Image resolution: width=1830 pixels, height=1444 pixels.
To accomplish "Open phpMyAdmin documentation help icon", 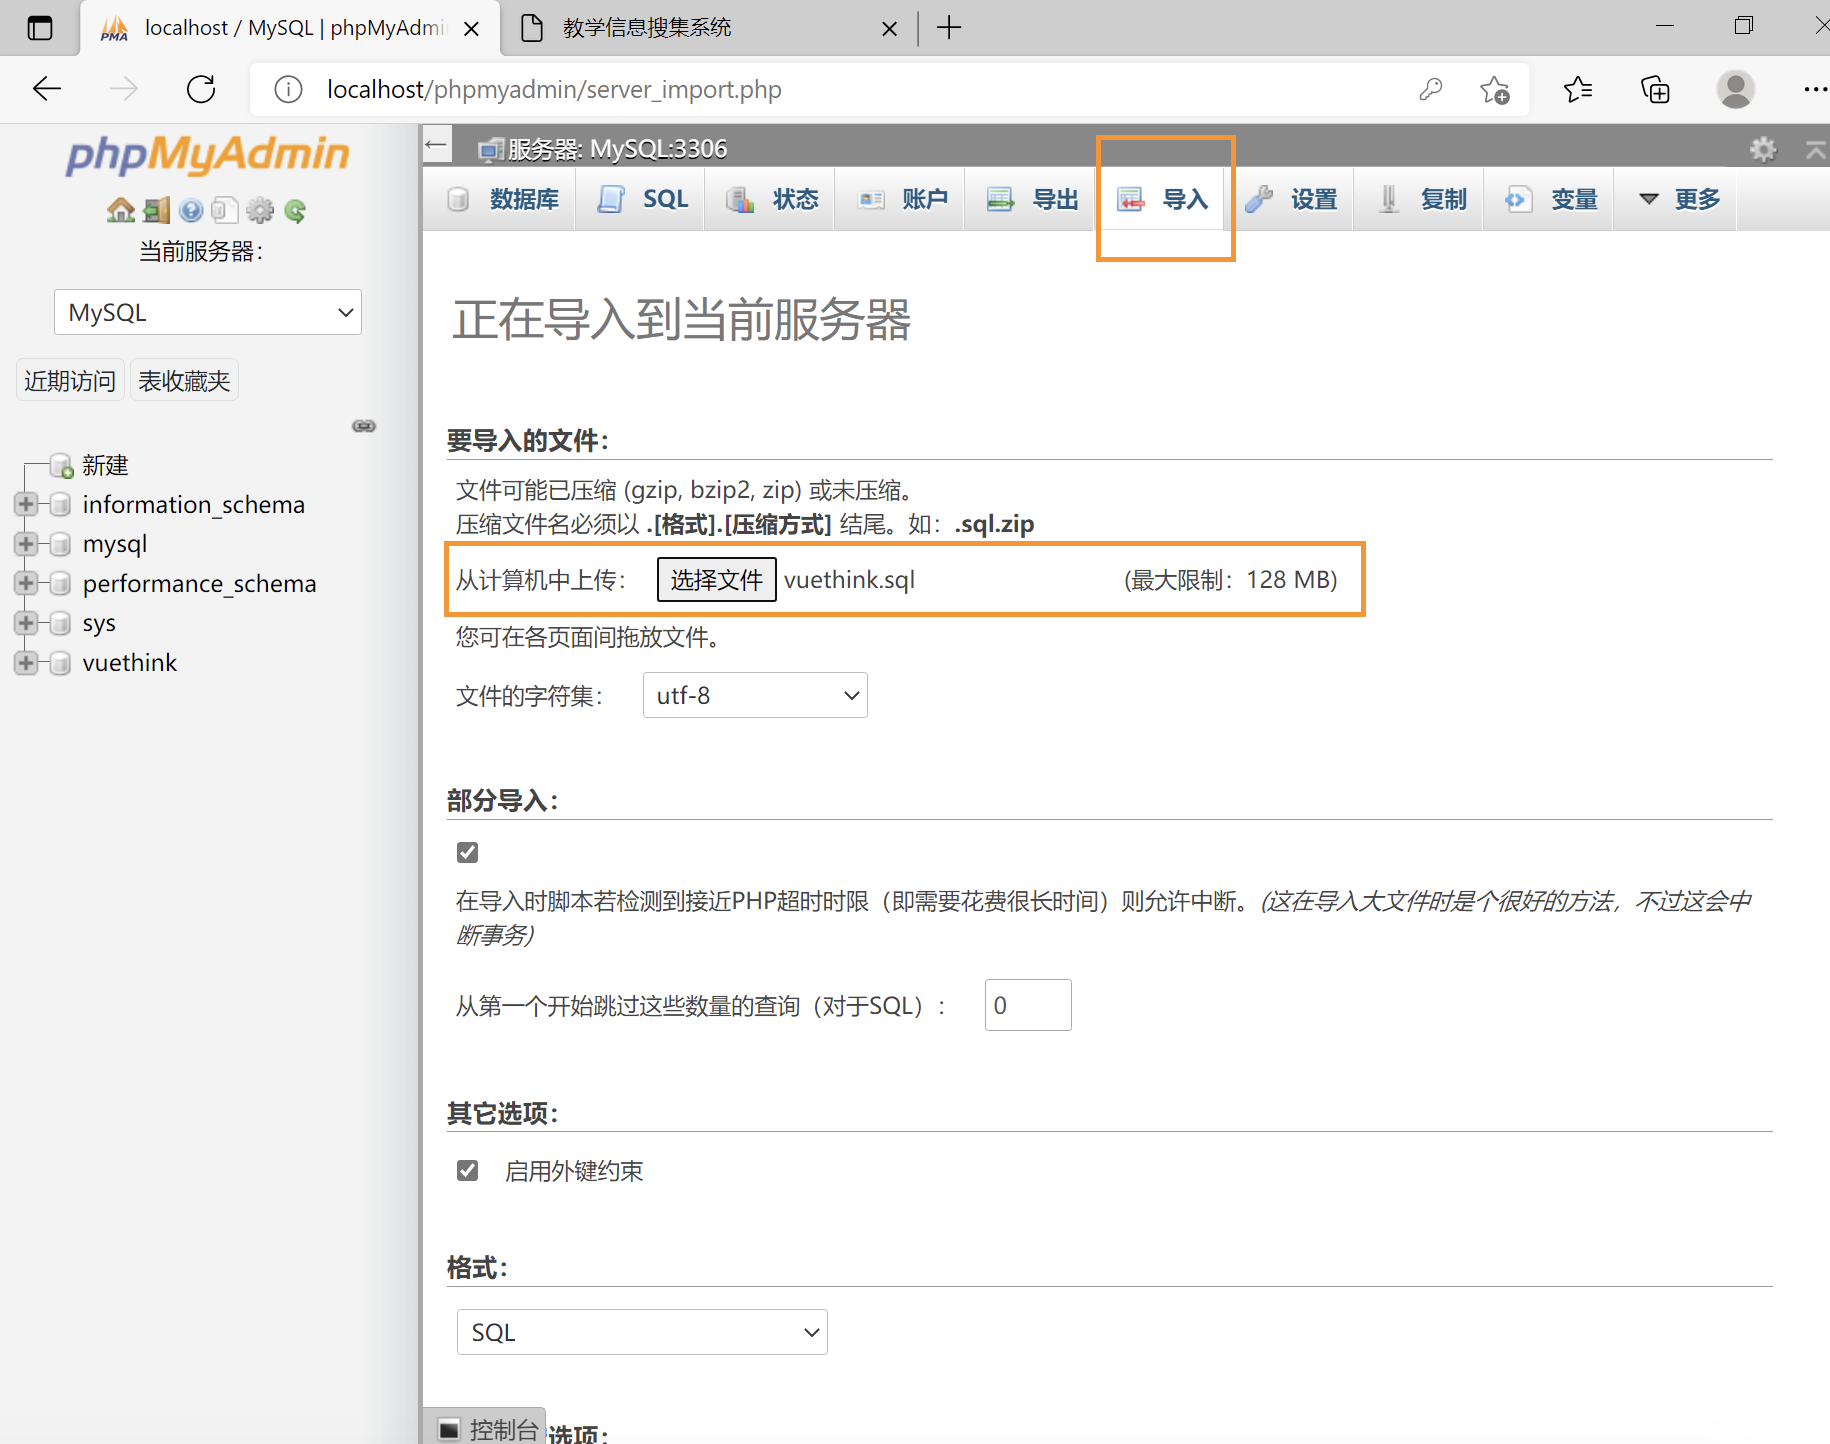I will click(191, 210).
